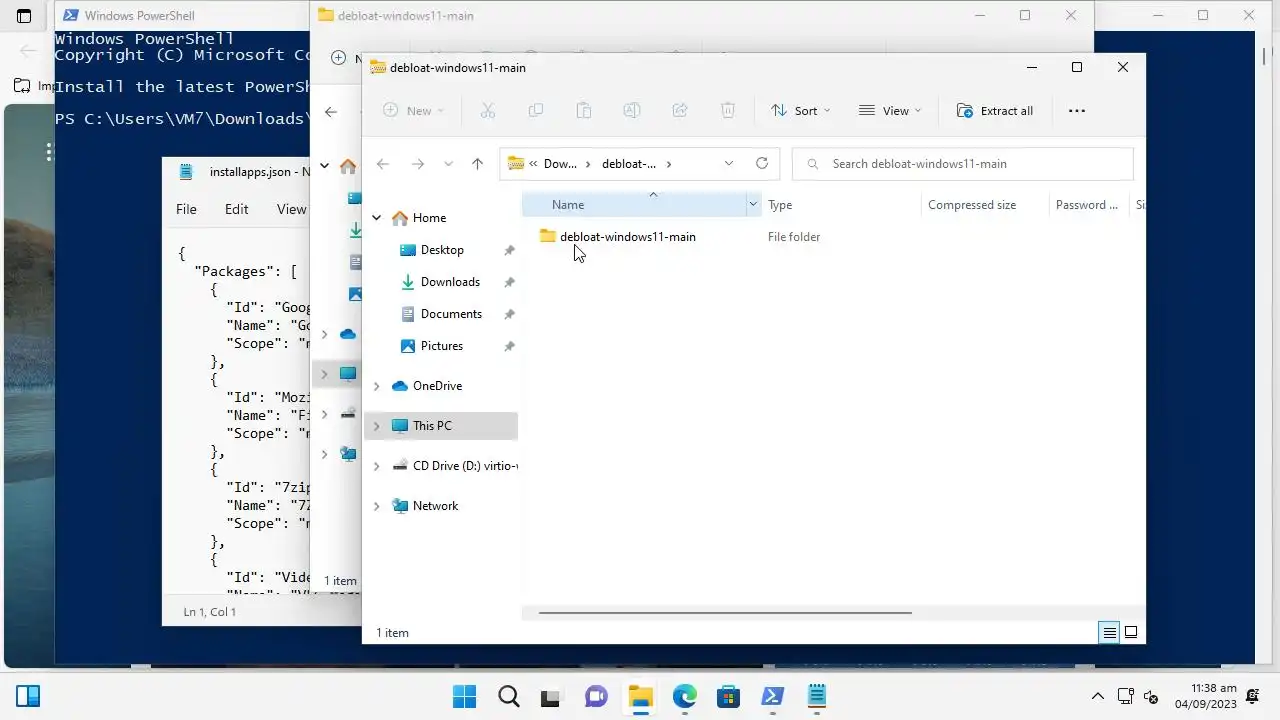This screenshot has height=720, width=1280.
Task: Click the Copy icon in Explorer toolbar
Action: point(536,111)
